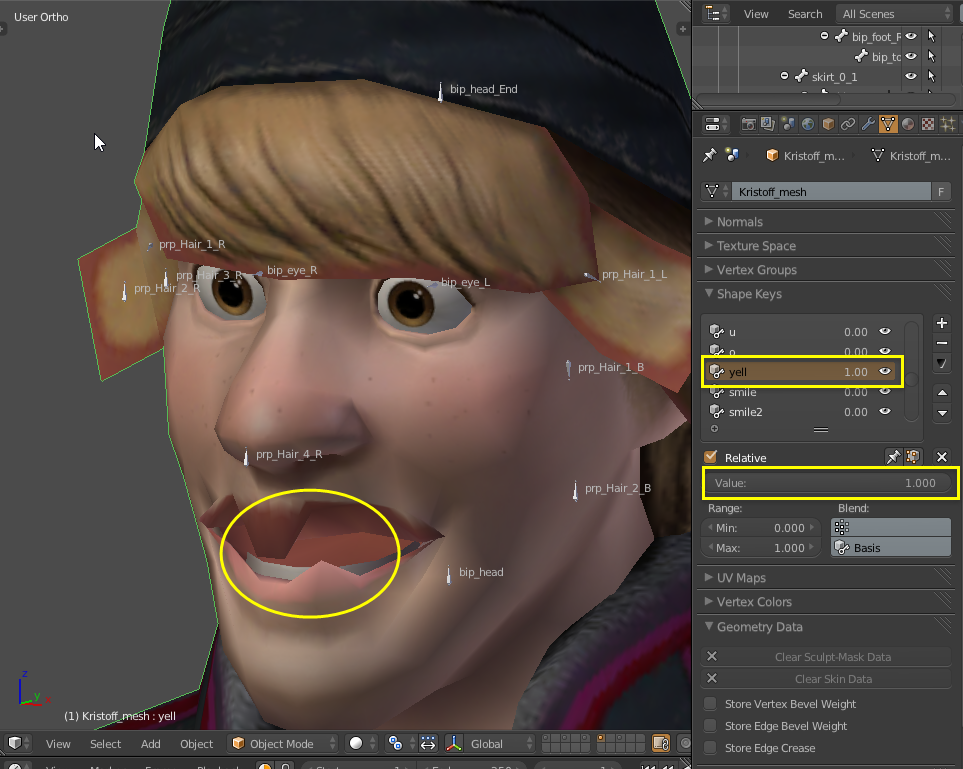
Task: Toggle the Relative shape keys checkbox
Action: tap(711, 457)
